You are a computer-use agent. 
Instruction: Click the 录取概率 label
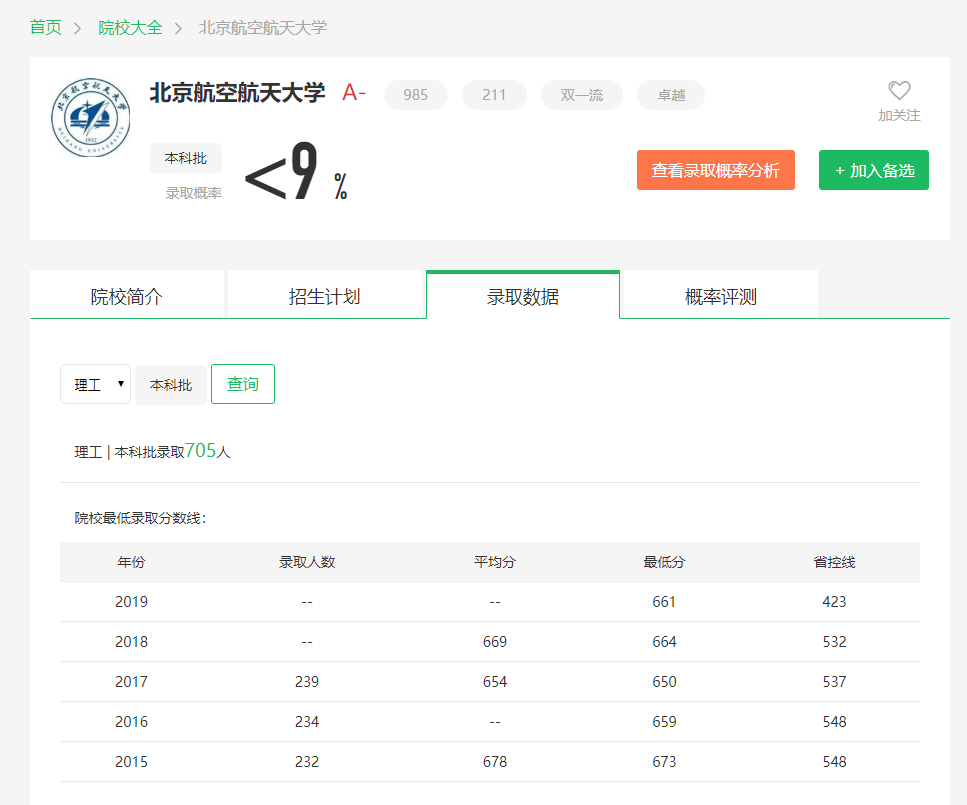[193, 193]
